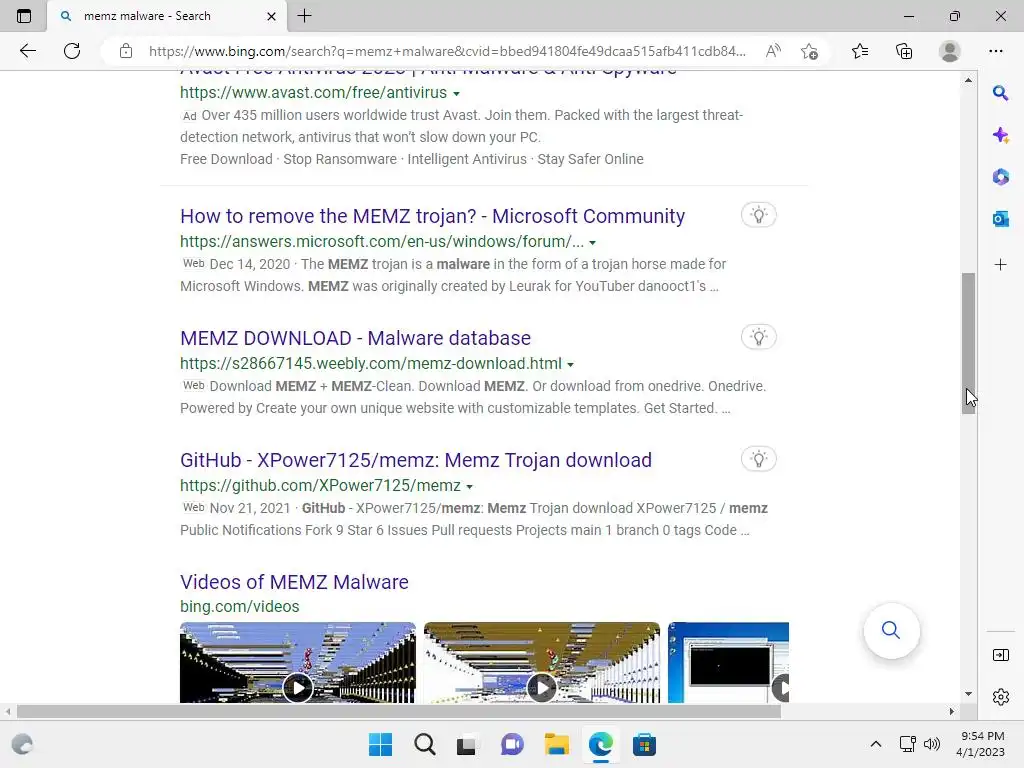
Task: Click Free Download ad sublink
Action: (x=226, y=159)
